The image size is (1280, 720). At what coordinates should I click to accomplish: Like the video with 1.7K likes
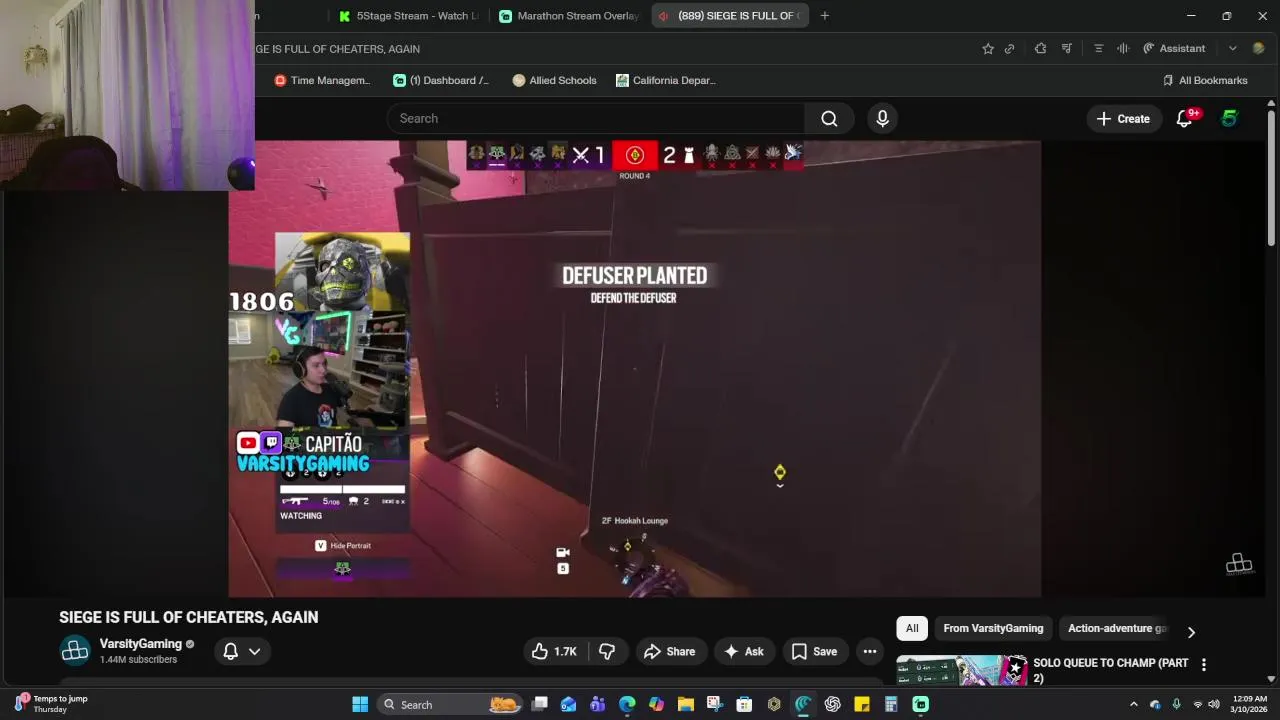[x=554, y=651]
